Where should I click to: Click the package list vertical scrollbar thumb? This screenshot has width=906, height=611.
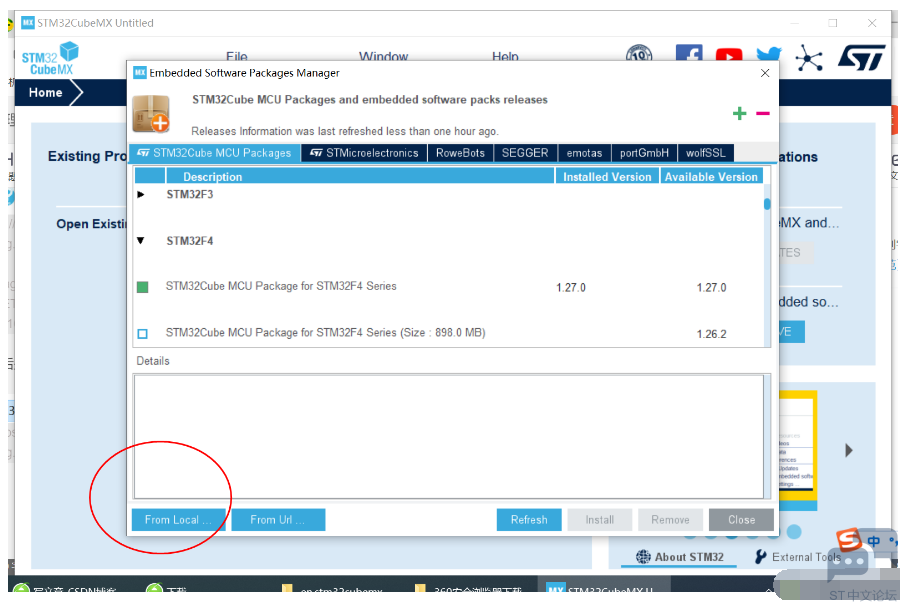tap(767, 204)
